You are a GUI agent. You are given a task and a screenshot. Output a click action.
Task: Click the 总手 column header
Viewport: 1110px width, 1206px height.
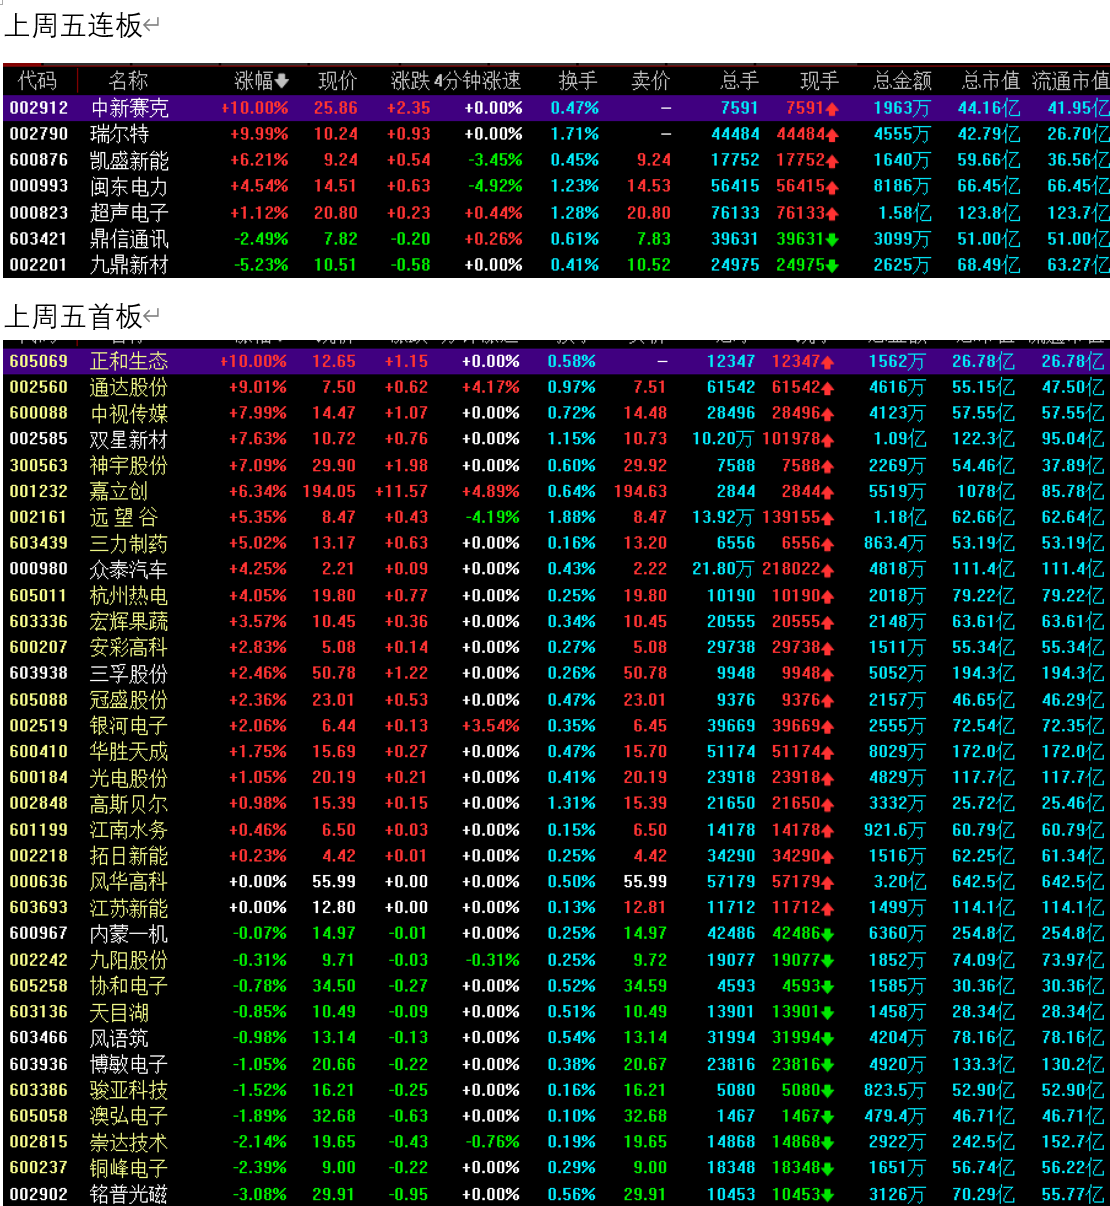point(739,81)
